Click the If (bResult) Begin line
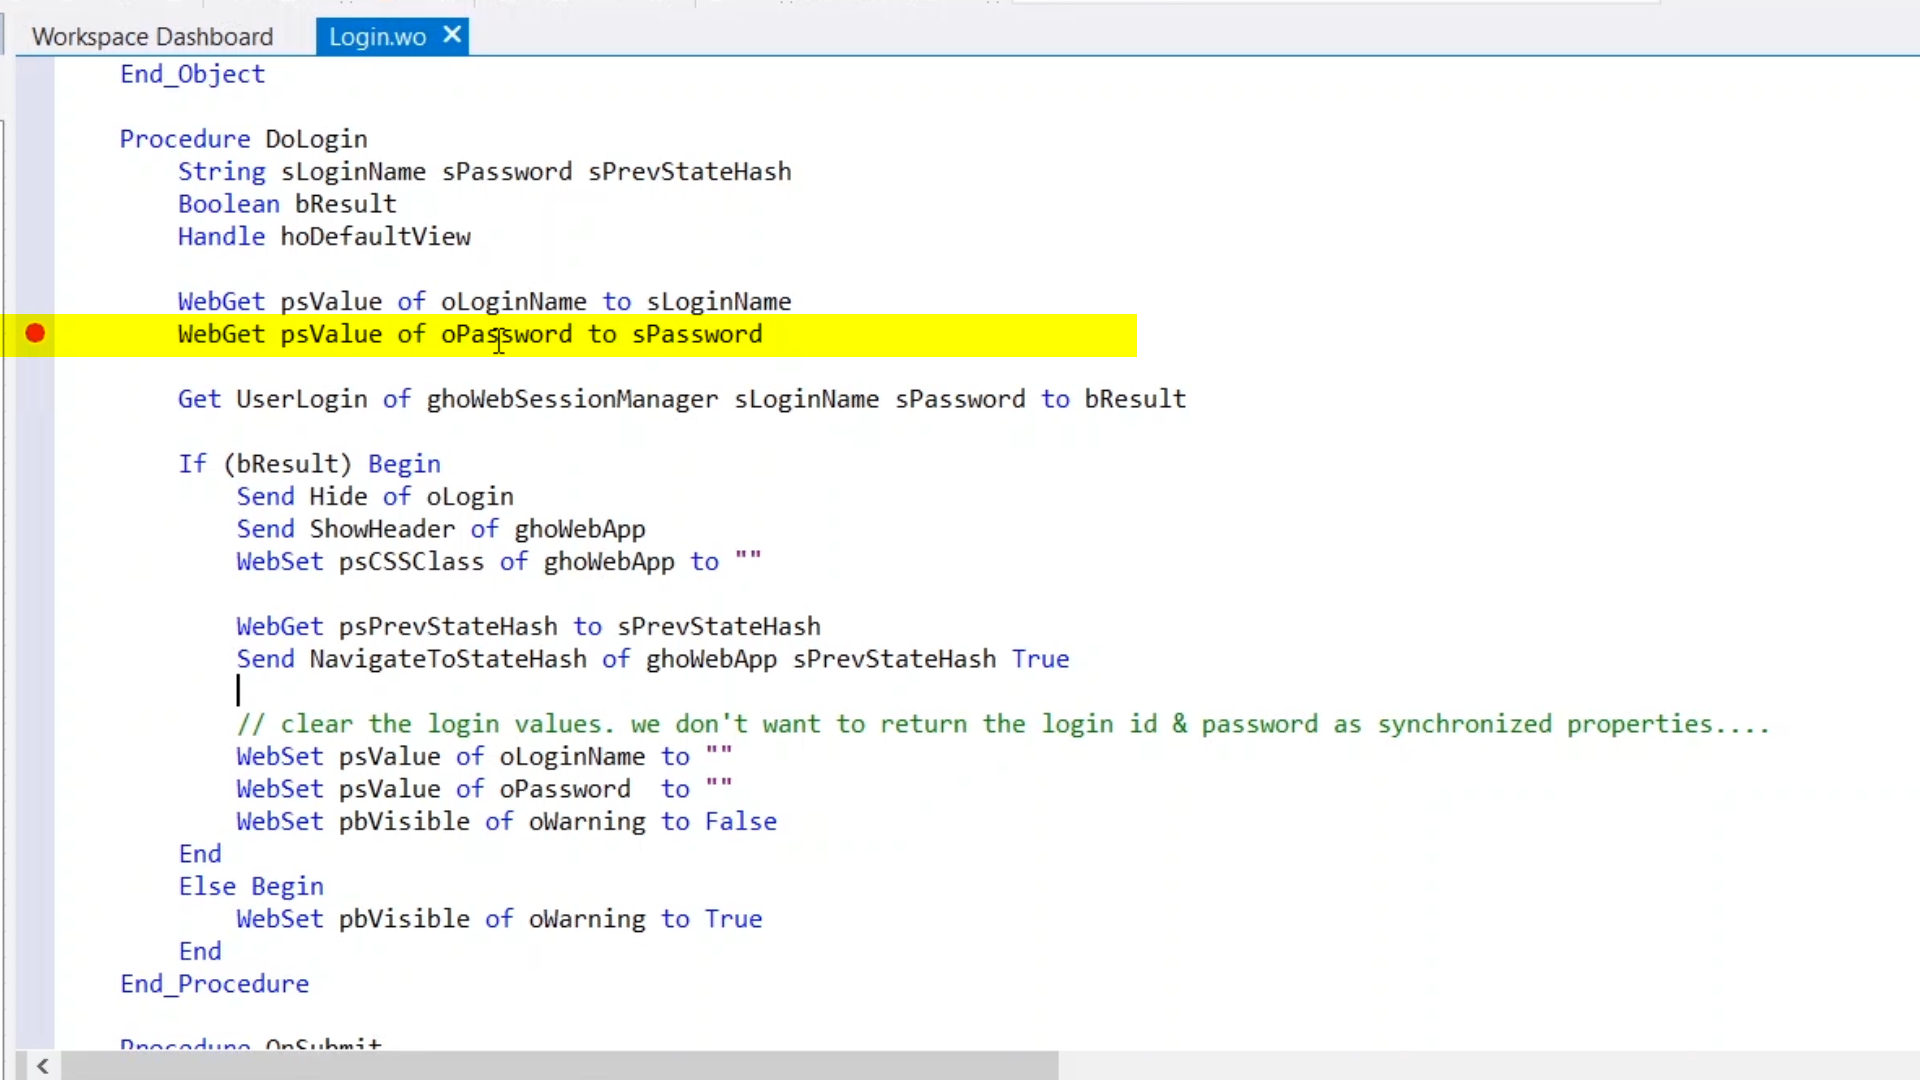1920x1080 pixels. (x=308, y=464)
